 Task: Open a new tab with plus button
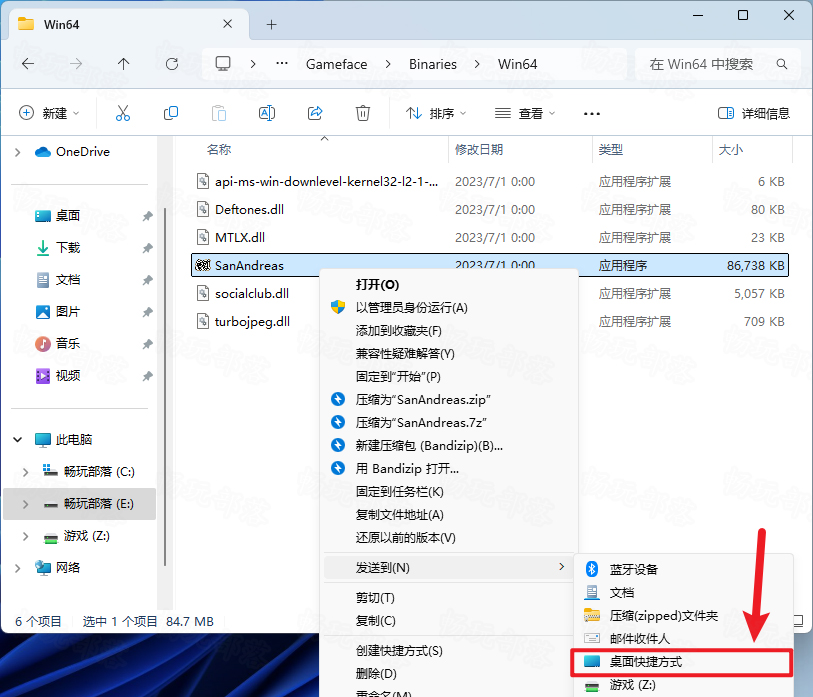271,24
